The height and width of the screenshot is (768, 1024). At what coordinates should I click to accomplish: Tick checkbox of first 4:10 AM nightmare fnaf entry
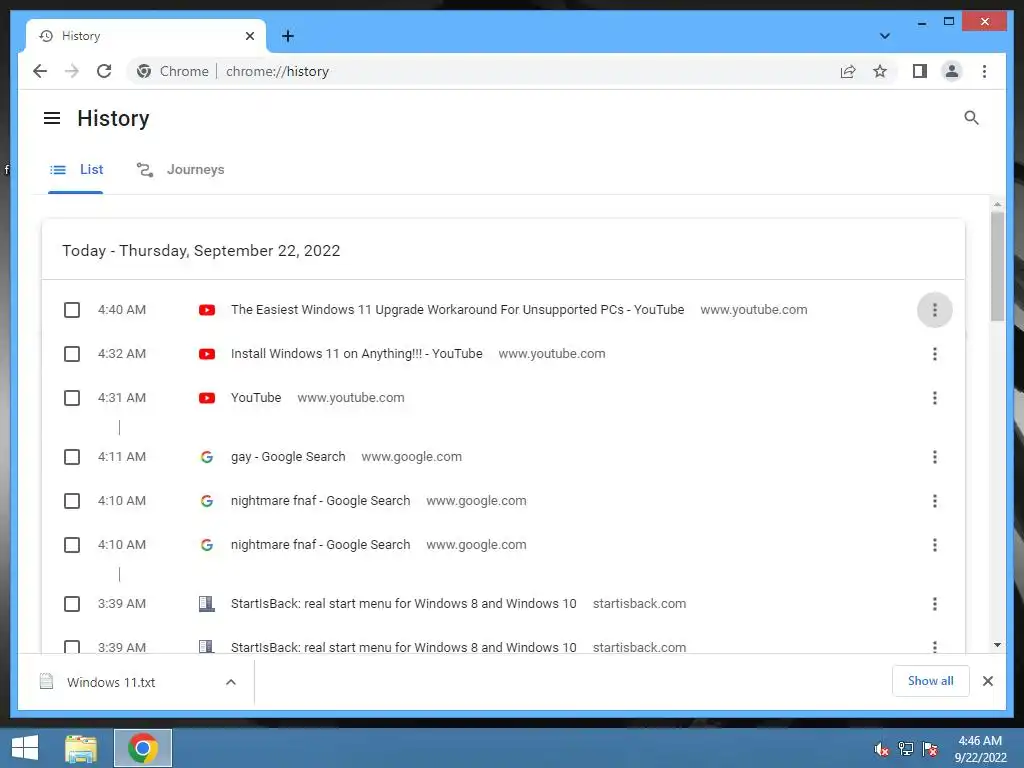coord(72,501)
